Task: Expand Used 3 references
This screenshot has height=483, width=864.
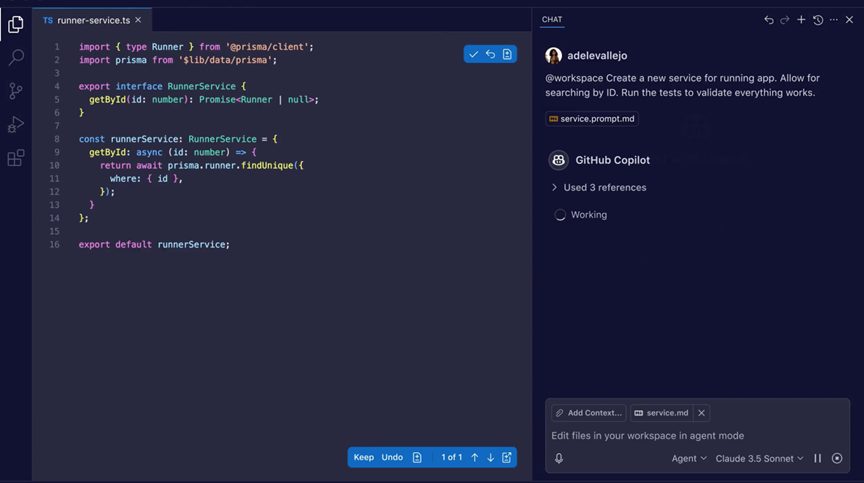Action: click(x=599, y=188)
